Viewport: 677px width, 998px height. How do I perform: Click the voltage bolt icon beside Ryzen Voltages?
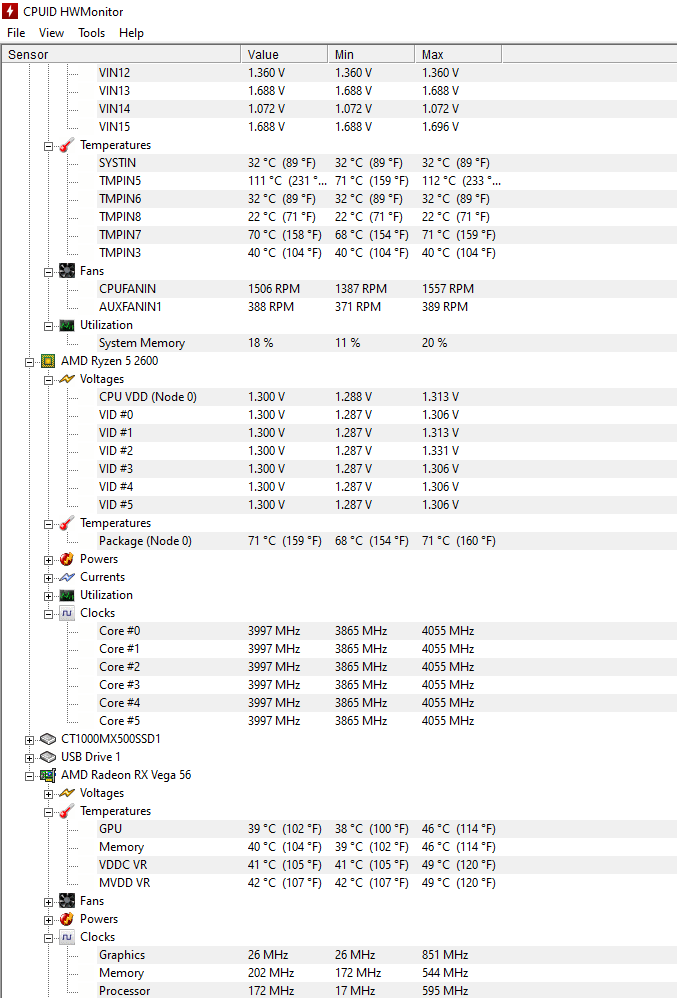point(67,379)
